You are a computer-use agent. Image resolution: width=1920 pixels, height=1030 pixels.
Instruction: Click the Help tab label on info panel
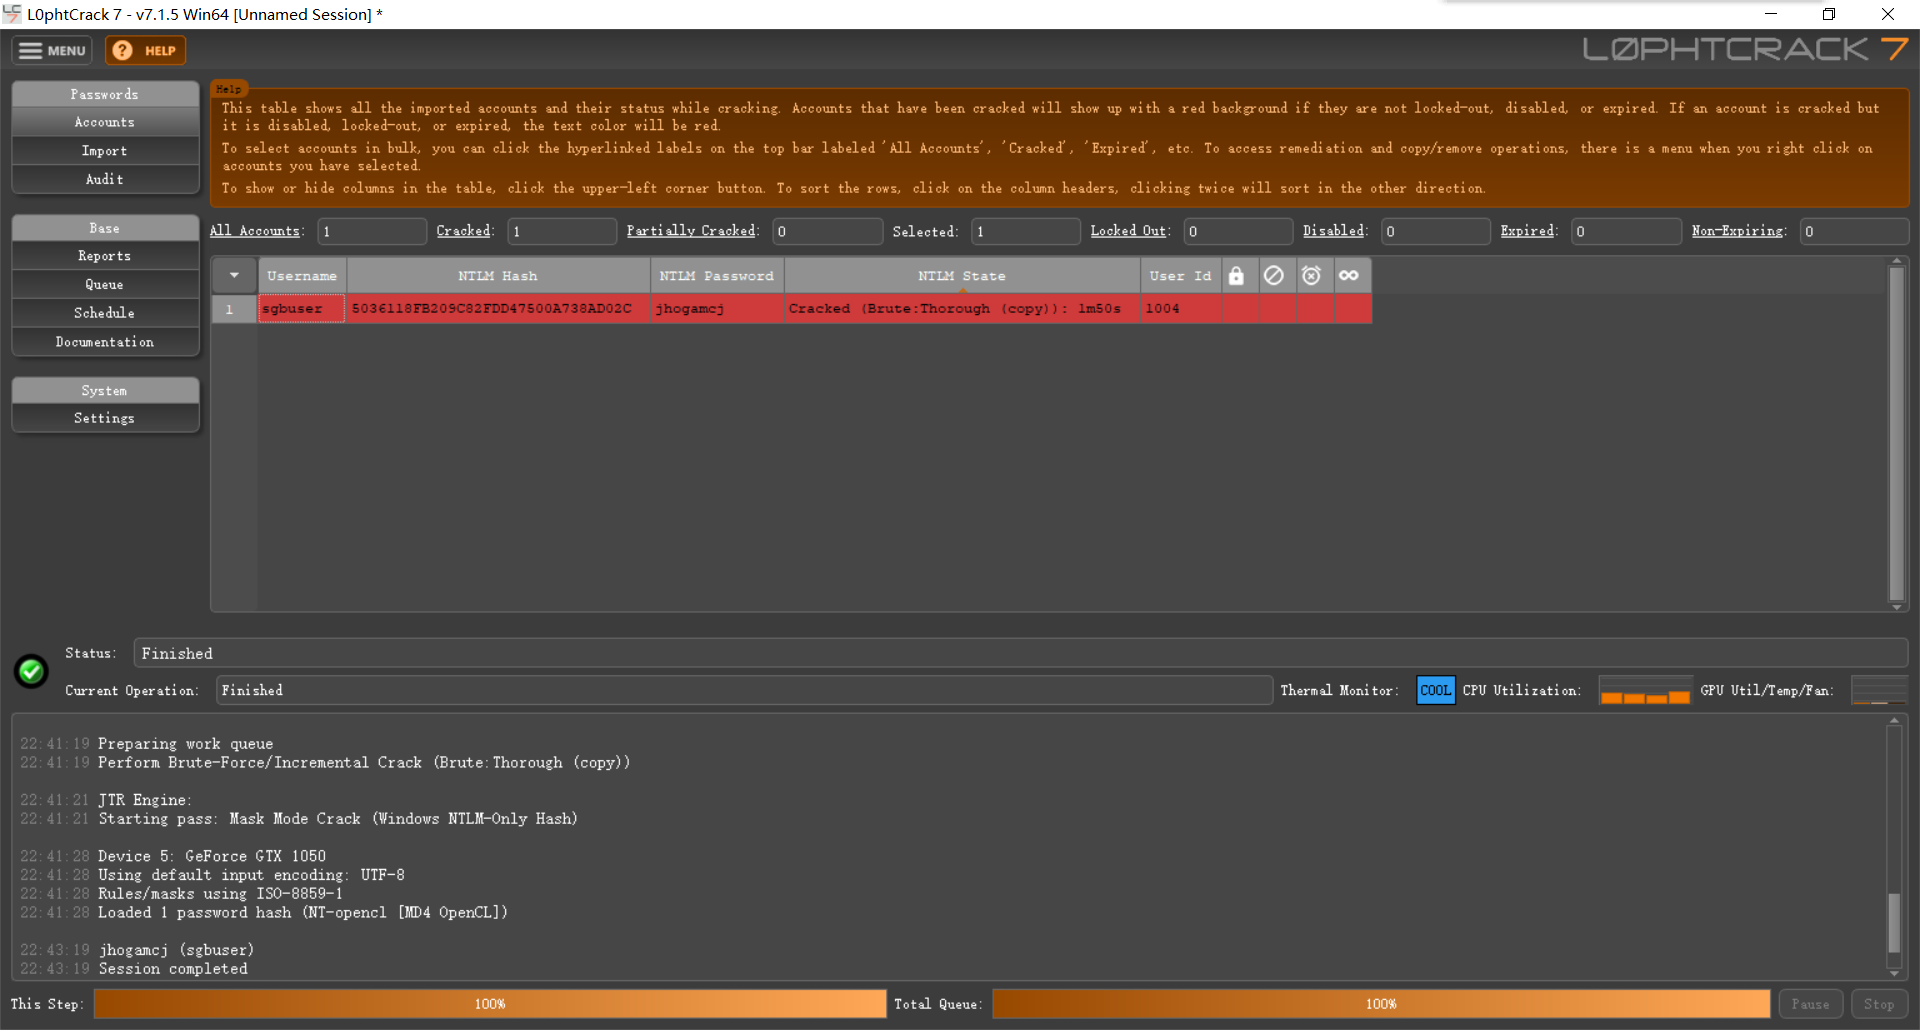(x=229, y=89)
